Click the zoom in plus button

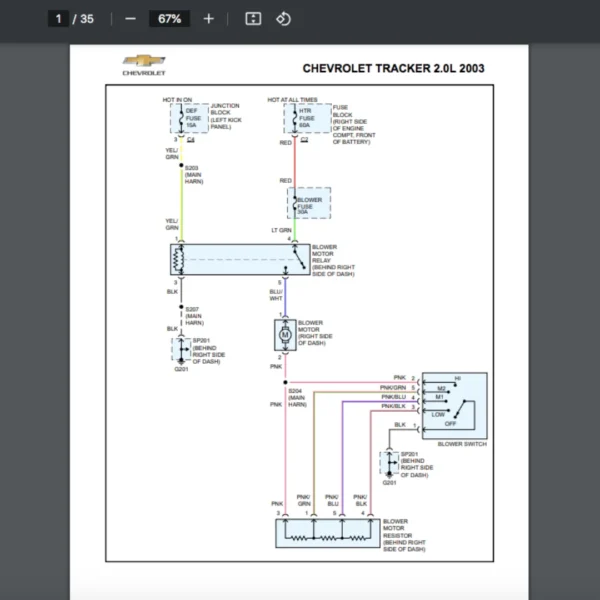tap(208, 18)
